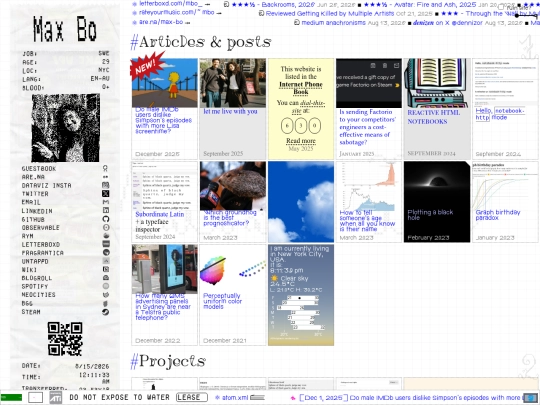Open the 'Reactive HTML Notebooks' article
This screenshot has height=405, width=540.
[x=433, y=117]
